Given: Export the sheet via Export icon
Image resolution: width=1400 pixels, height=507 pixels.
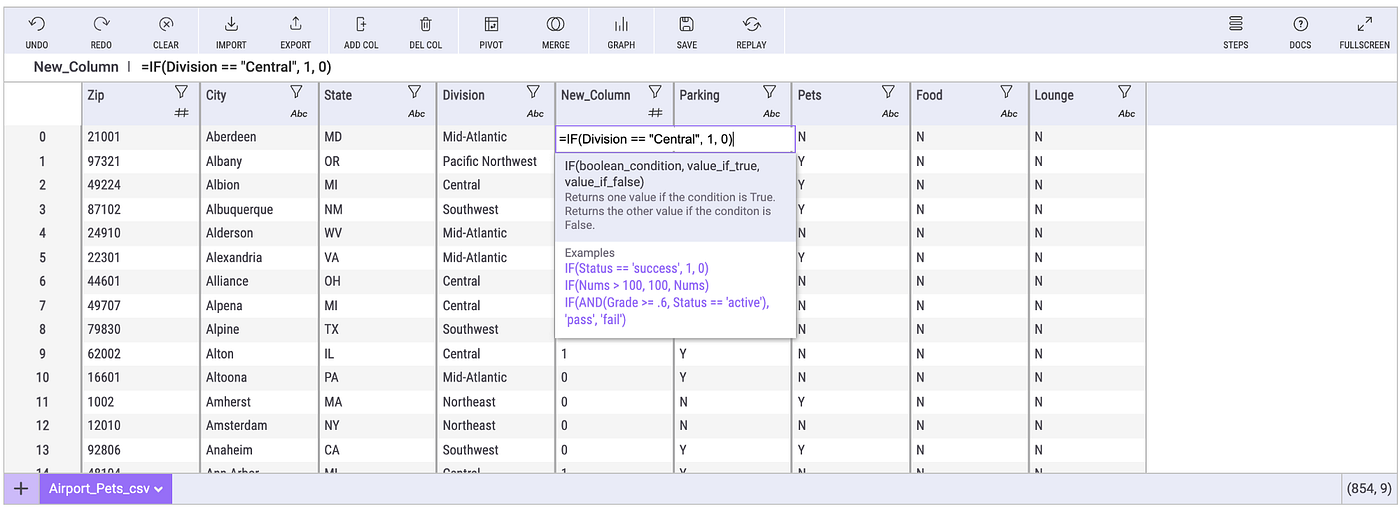Looking at the screenshot, I should click(296, 24).
